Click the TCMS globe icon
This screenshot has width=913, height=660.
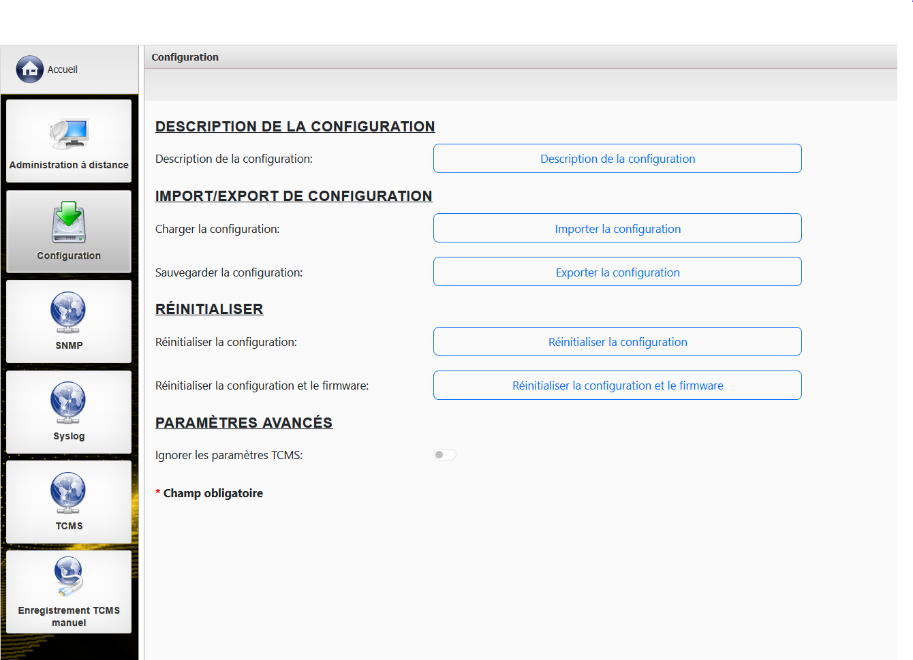[69, 492]
